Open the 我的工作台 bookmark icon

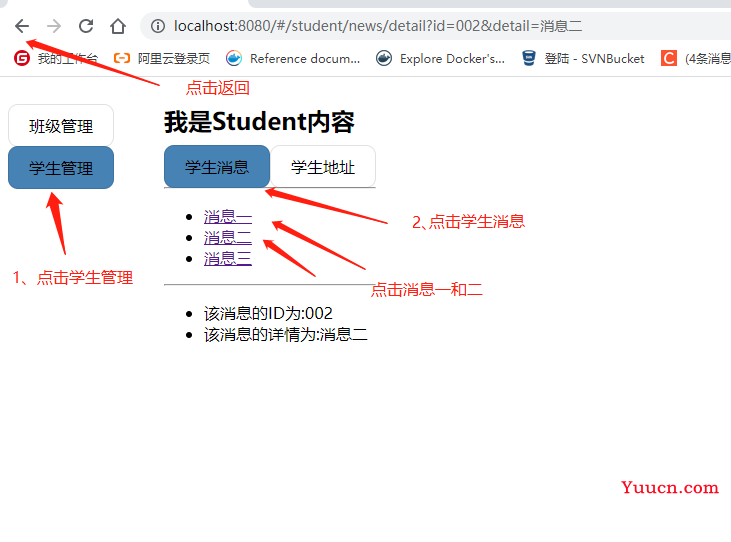tap(22, 58)
